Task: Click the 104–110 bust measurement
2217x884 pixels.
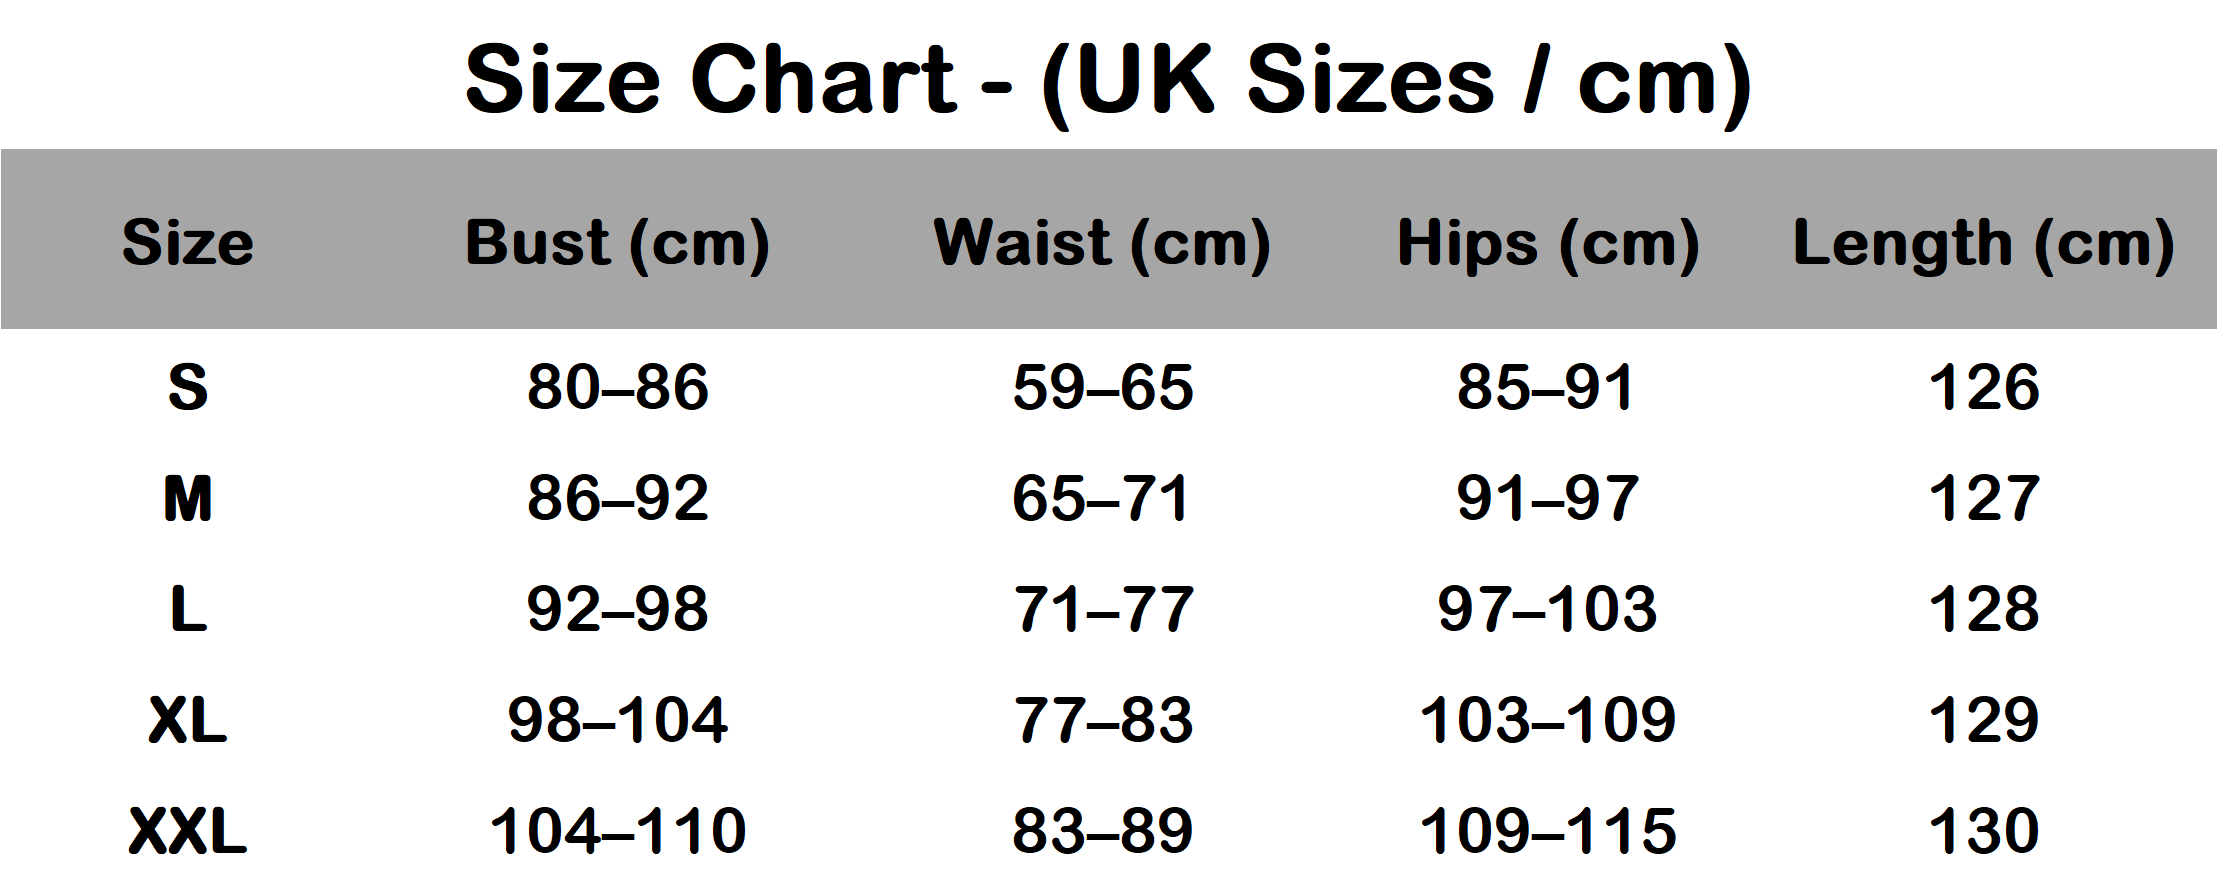Action: click(x=617, y=832)
